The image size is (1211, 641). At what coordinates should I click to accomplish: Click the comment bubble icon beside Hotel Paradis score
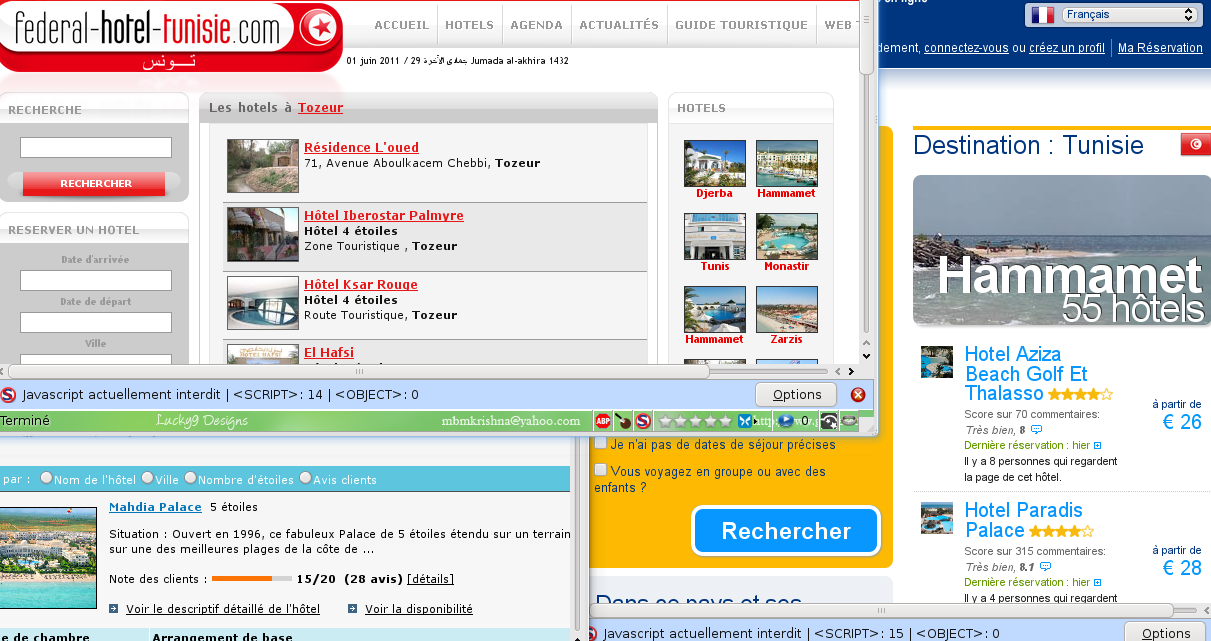[1043, 566]
